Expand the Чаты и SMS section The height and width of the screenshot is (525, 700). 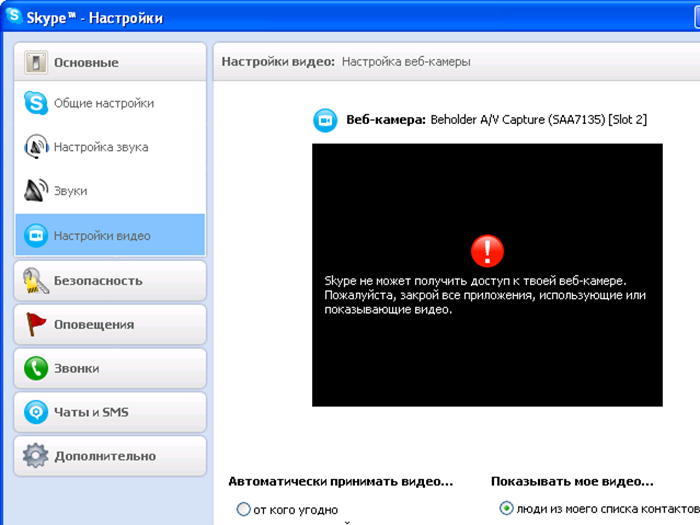pos(110,412)
